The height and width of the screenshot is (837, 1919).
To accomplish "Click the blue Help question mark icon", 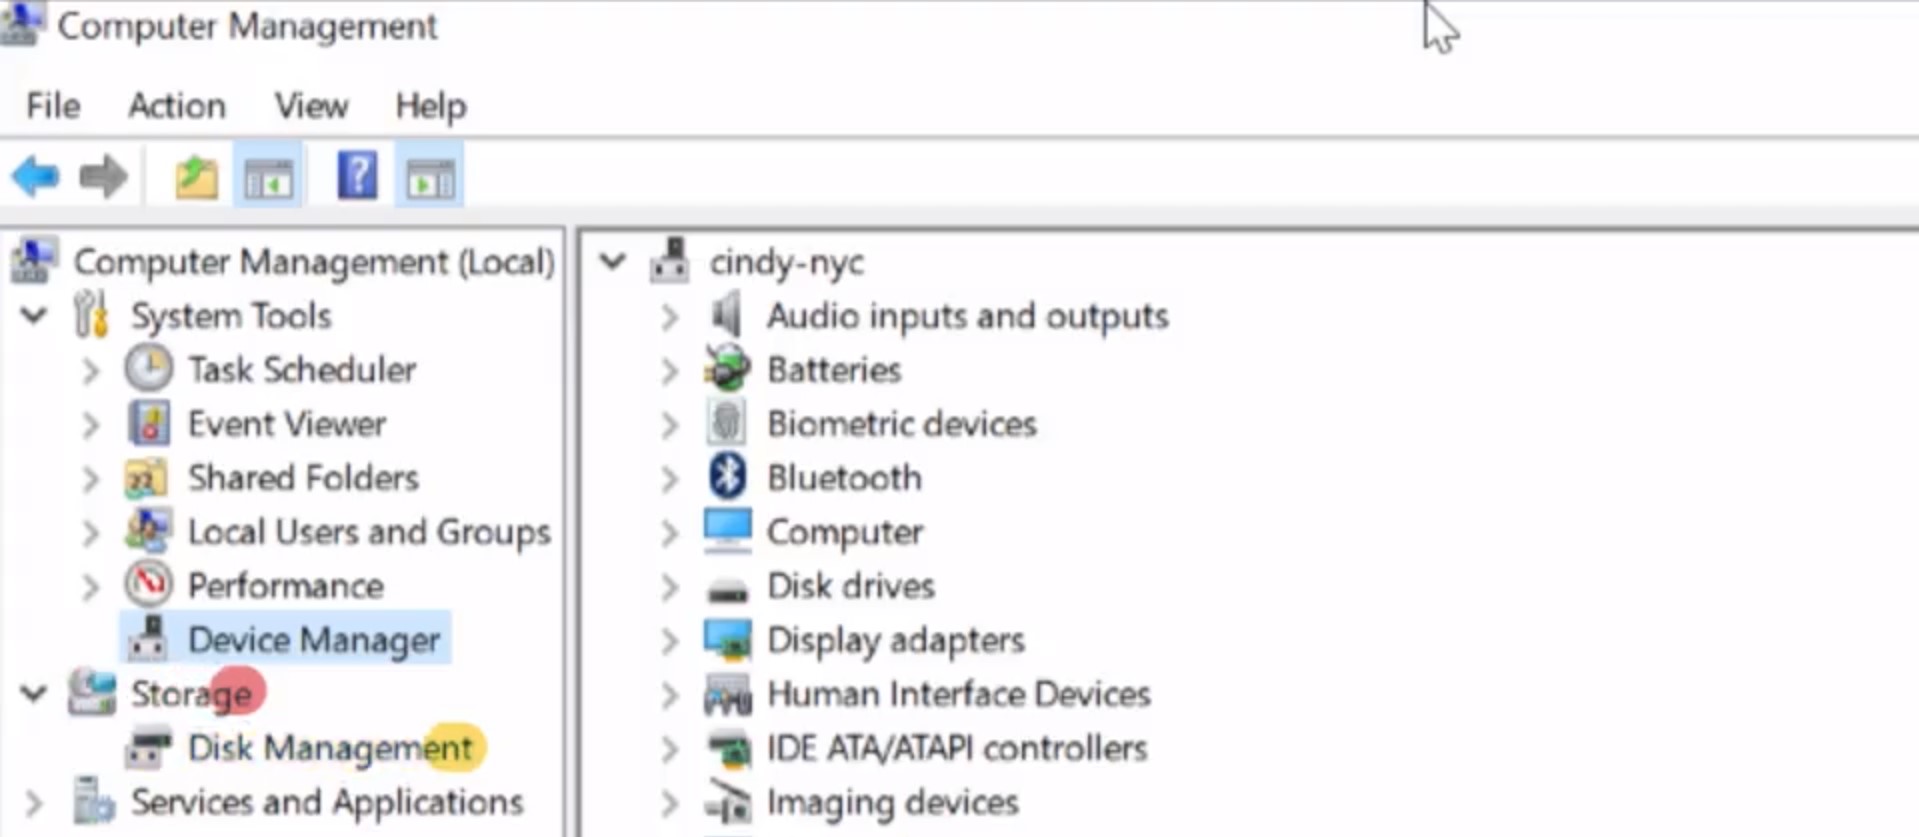I will [x=357, y=176].
